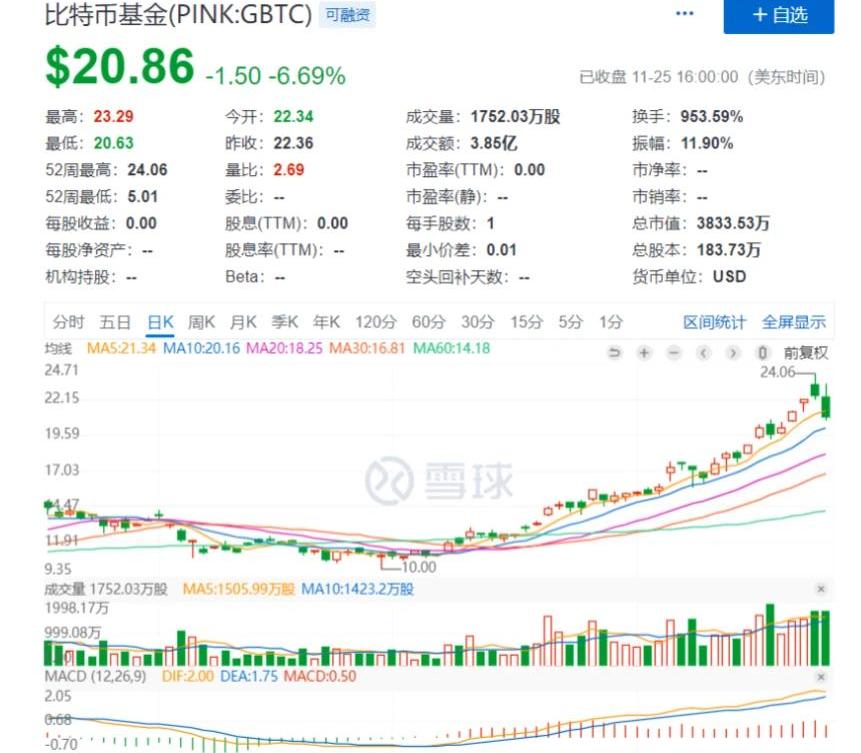Close the volume (成交量) indicator panel

click(821, 589)
